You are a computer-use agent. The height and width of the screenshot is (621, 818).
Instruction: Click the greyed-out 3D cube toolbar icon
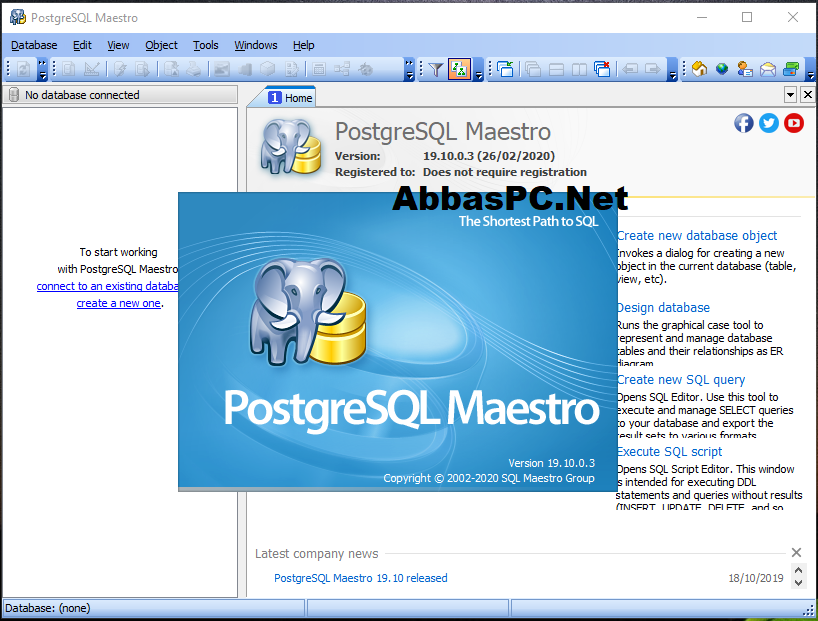pyautogui.click(x=268, y=69)
